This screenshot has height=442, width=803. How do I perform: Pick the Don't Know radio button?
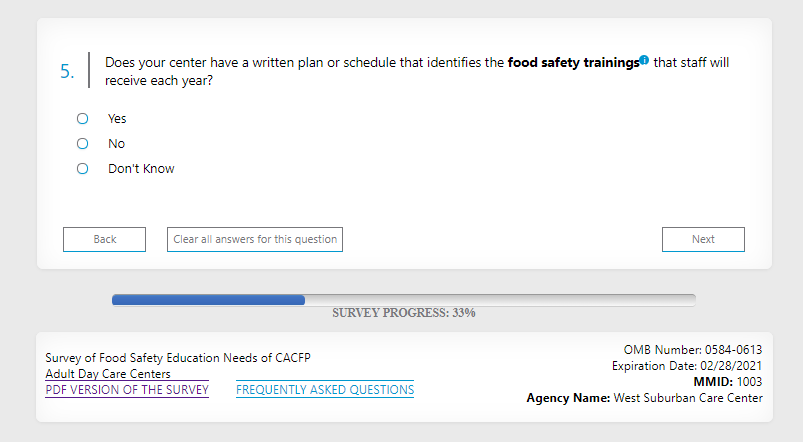click(x=83, y=168)
